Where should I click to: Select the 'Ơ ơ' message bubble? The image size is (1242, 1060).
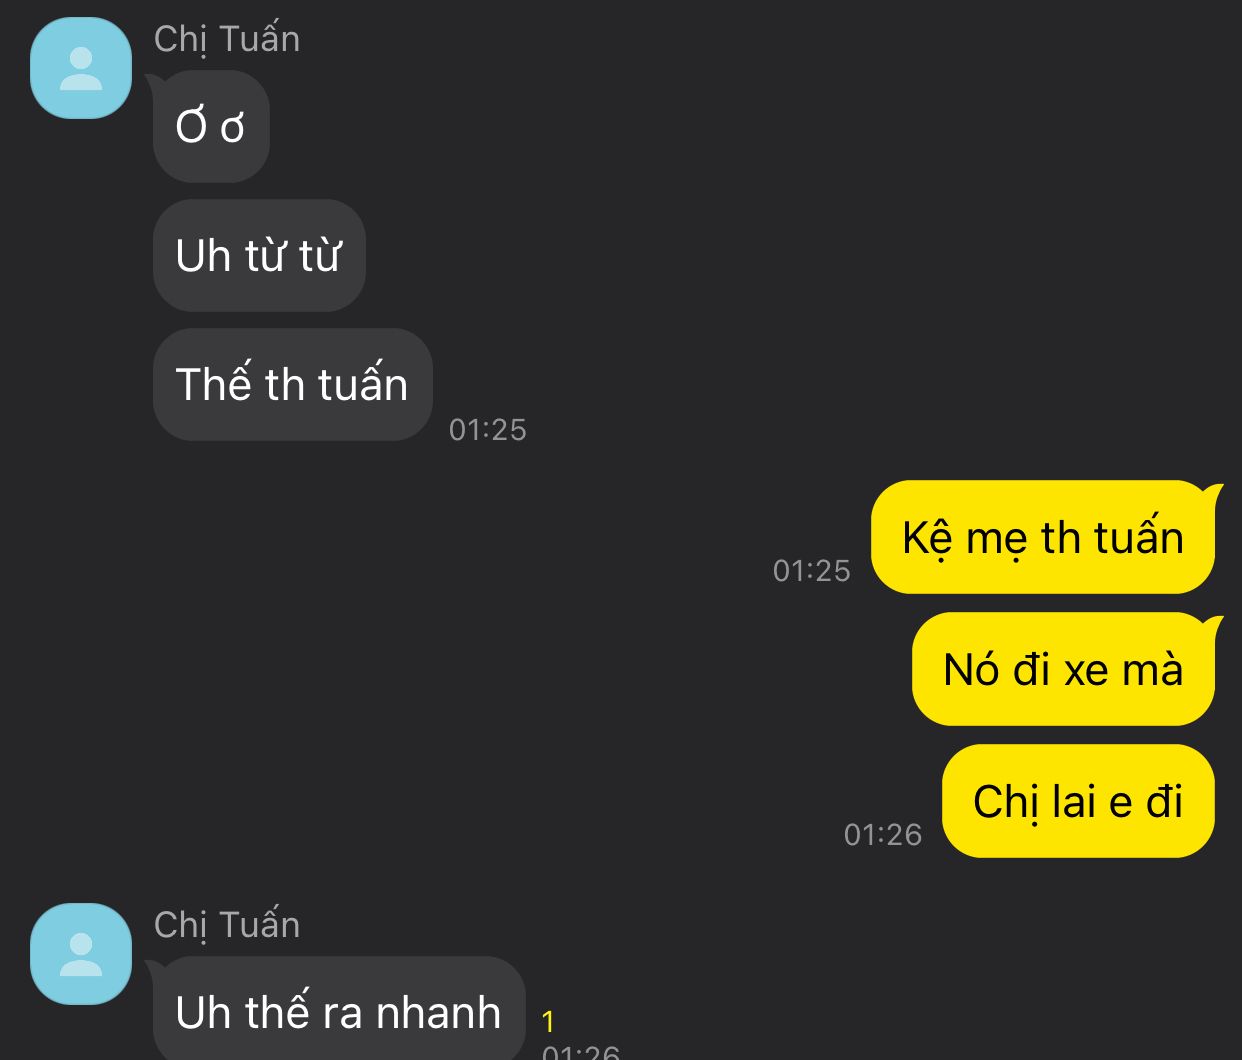click(211, 127)
